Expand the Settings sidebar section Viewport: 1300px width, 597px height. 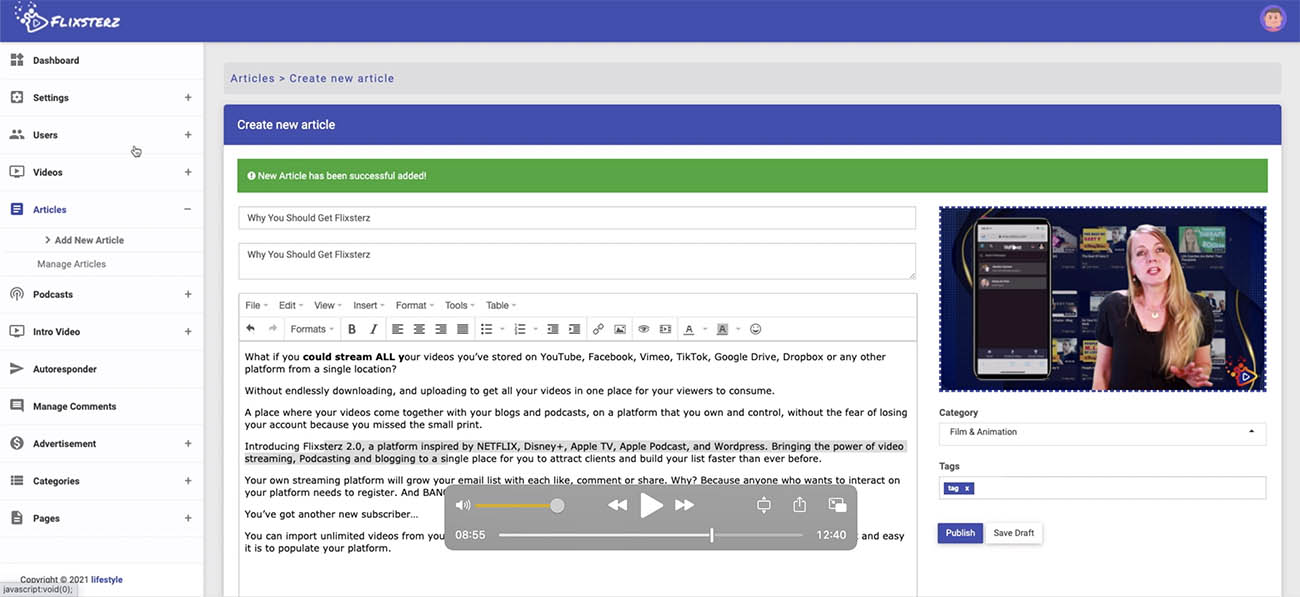[188, 98]
